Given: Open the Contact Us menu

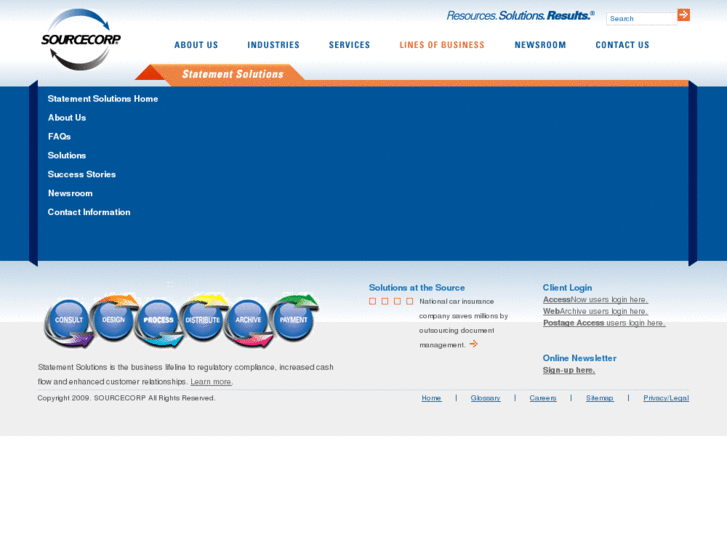Looking at the screenshot, I should [x=622, y=45].
